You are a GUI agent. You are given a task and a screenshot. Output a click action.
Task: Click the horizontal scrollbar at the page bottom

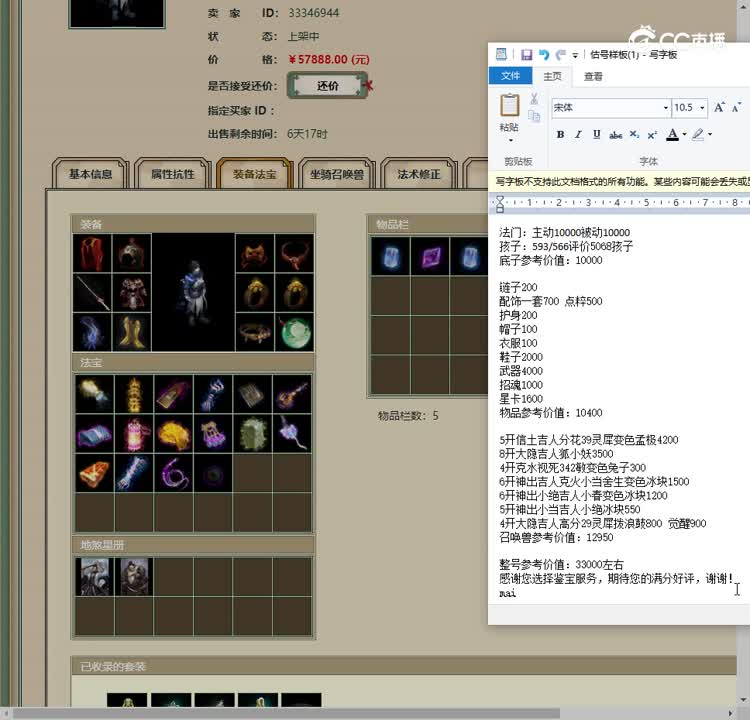coord(286,713)
